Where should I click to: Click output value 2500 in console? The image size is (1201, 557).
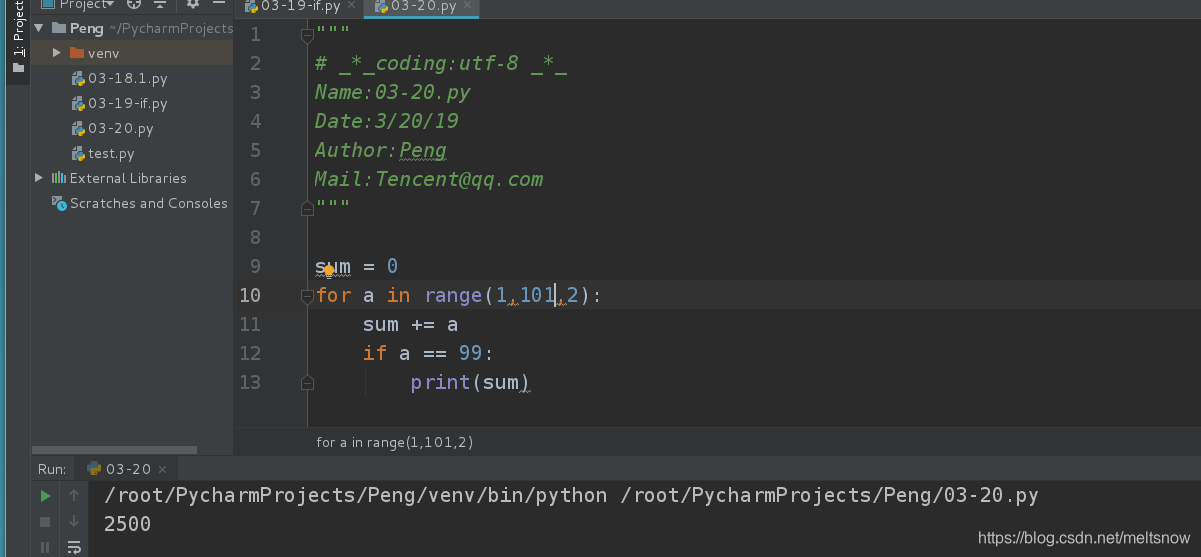(127, 524)
